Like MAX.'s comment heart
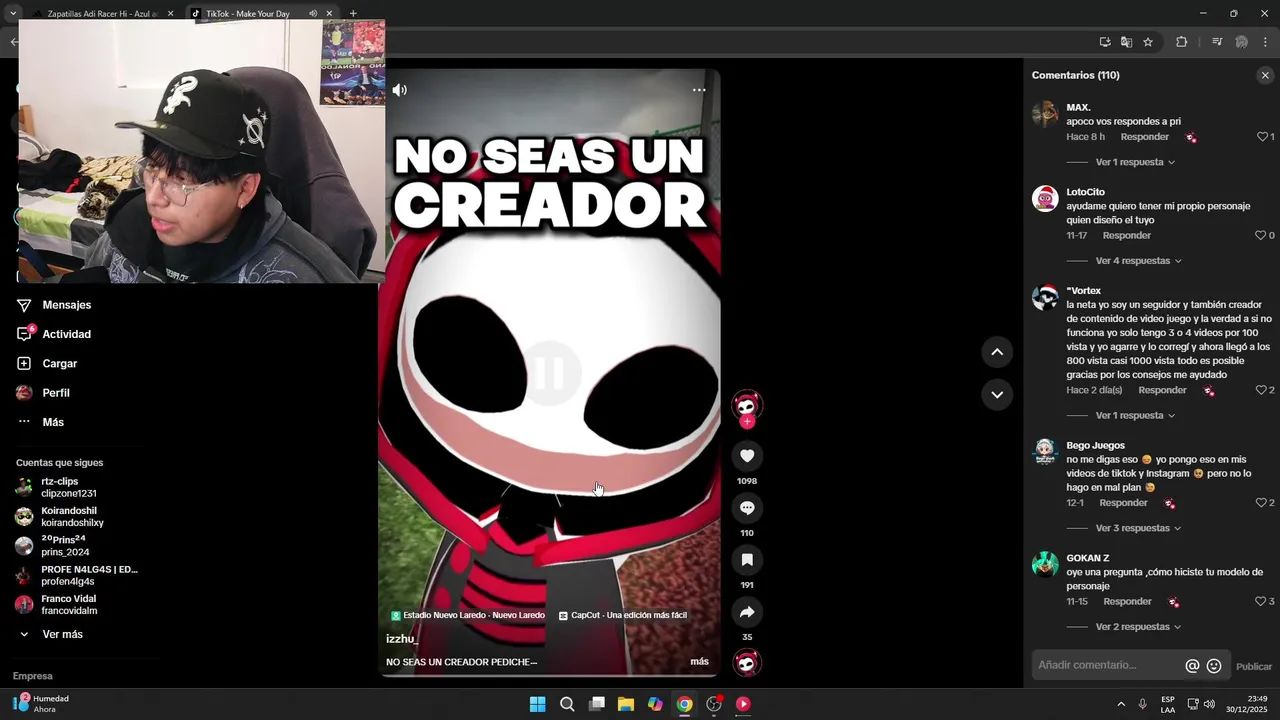 click(1262, 137)
